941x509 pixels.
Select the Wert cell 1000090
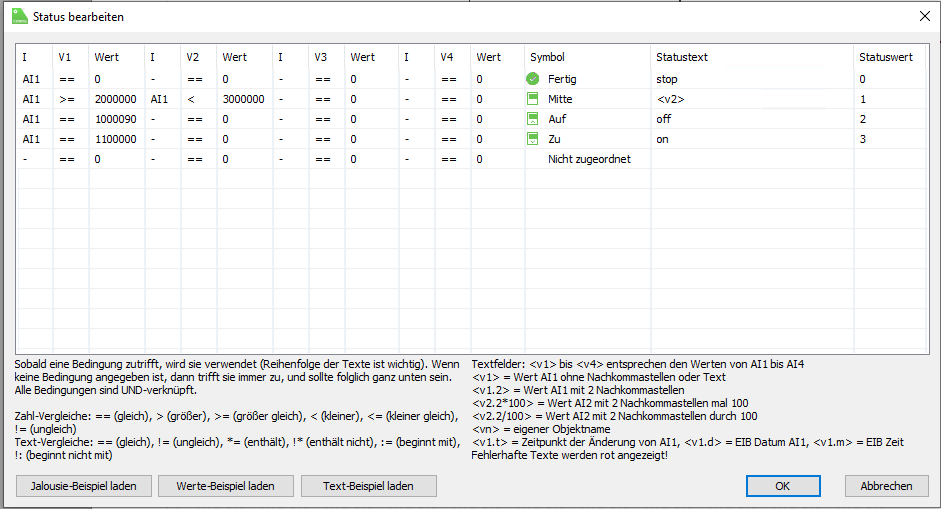[116, 119]
